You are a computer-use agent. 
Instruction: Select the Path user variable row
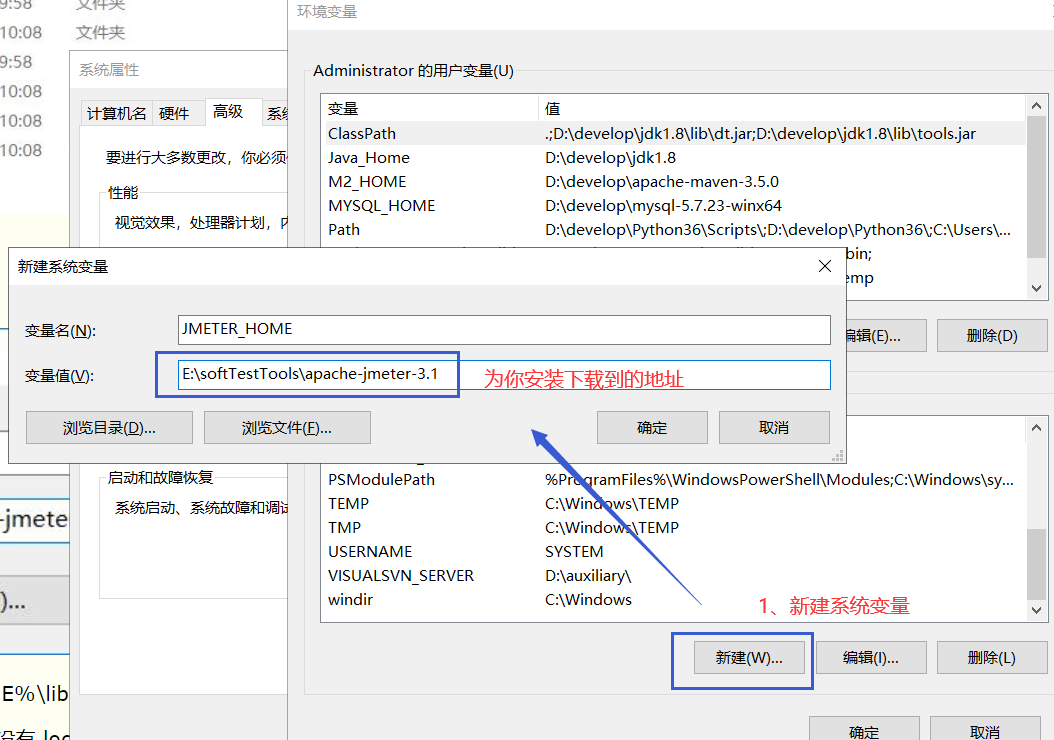pos(676,230)
